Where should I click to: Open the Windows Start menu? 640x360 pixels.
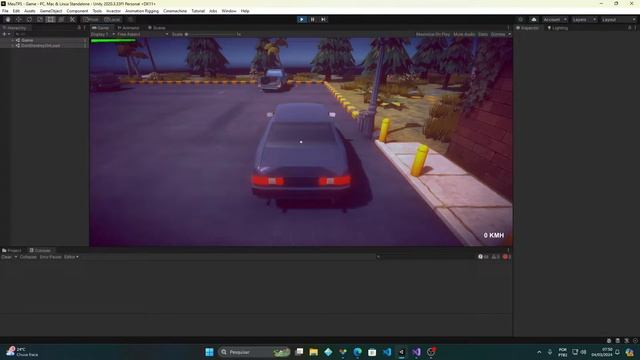click(209, 352)
